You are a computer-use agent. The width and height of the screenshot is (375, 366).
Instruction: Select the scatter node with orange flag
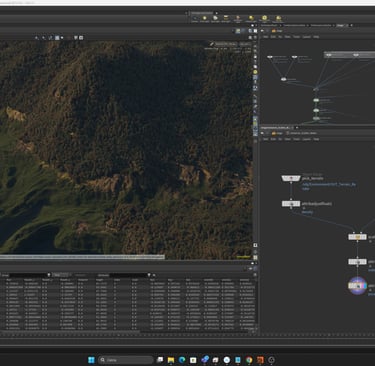coord(357,237)
